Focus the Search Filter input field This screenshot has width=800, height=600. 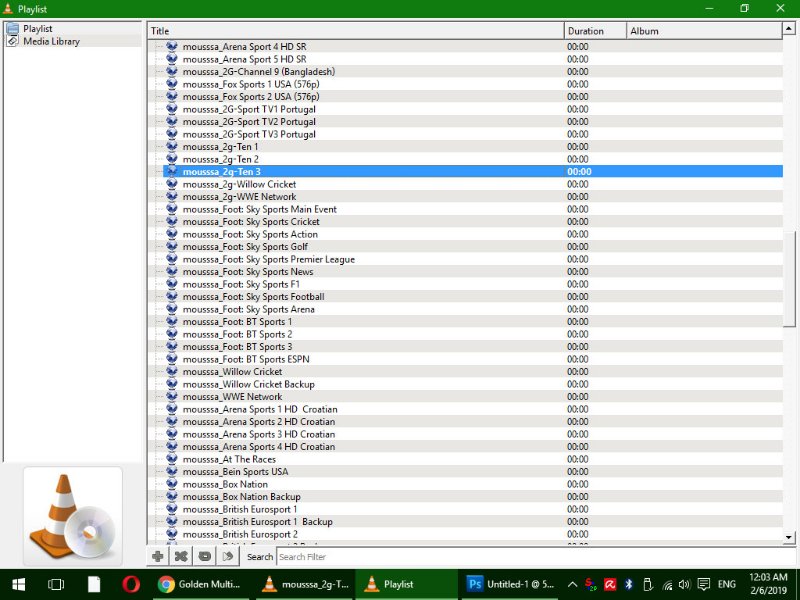(x=536, y=557)
